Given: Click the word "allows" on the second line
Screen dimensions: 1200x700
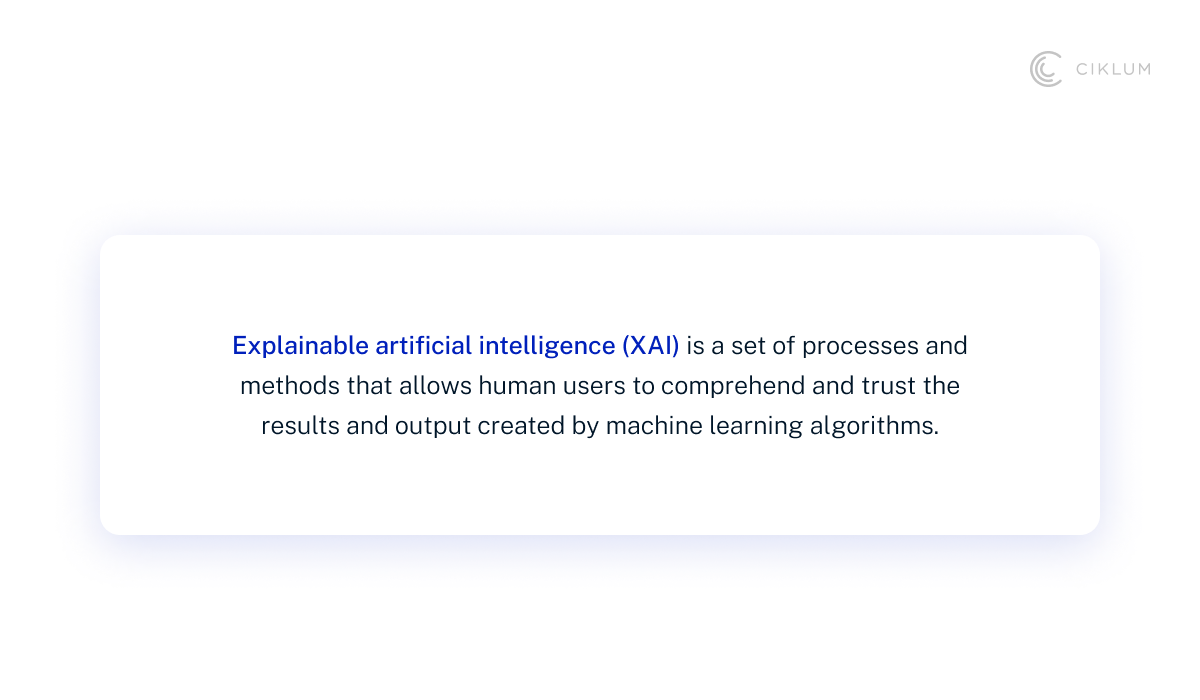Looking at the screenshot, I should [x=436, y=386].
